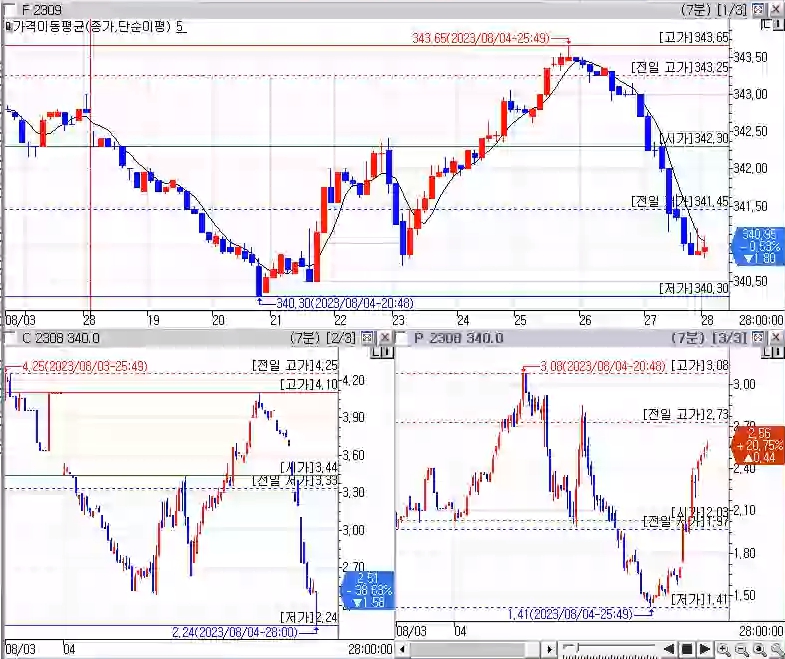Click the I scale button in C 2308 chart

click(x=387, y=353)
